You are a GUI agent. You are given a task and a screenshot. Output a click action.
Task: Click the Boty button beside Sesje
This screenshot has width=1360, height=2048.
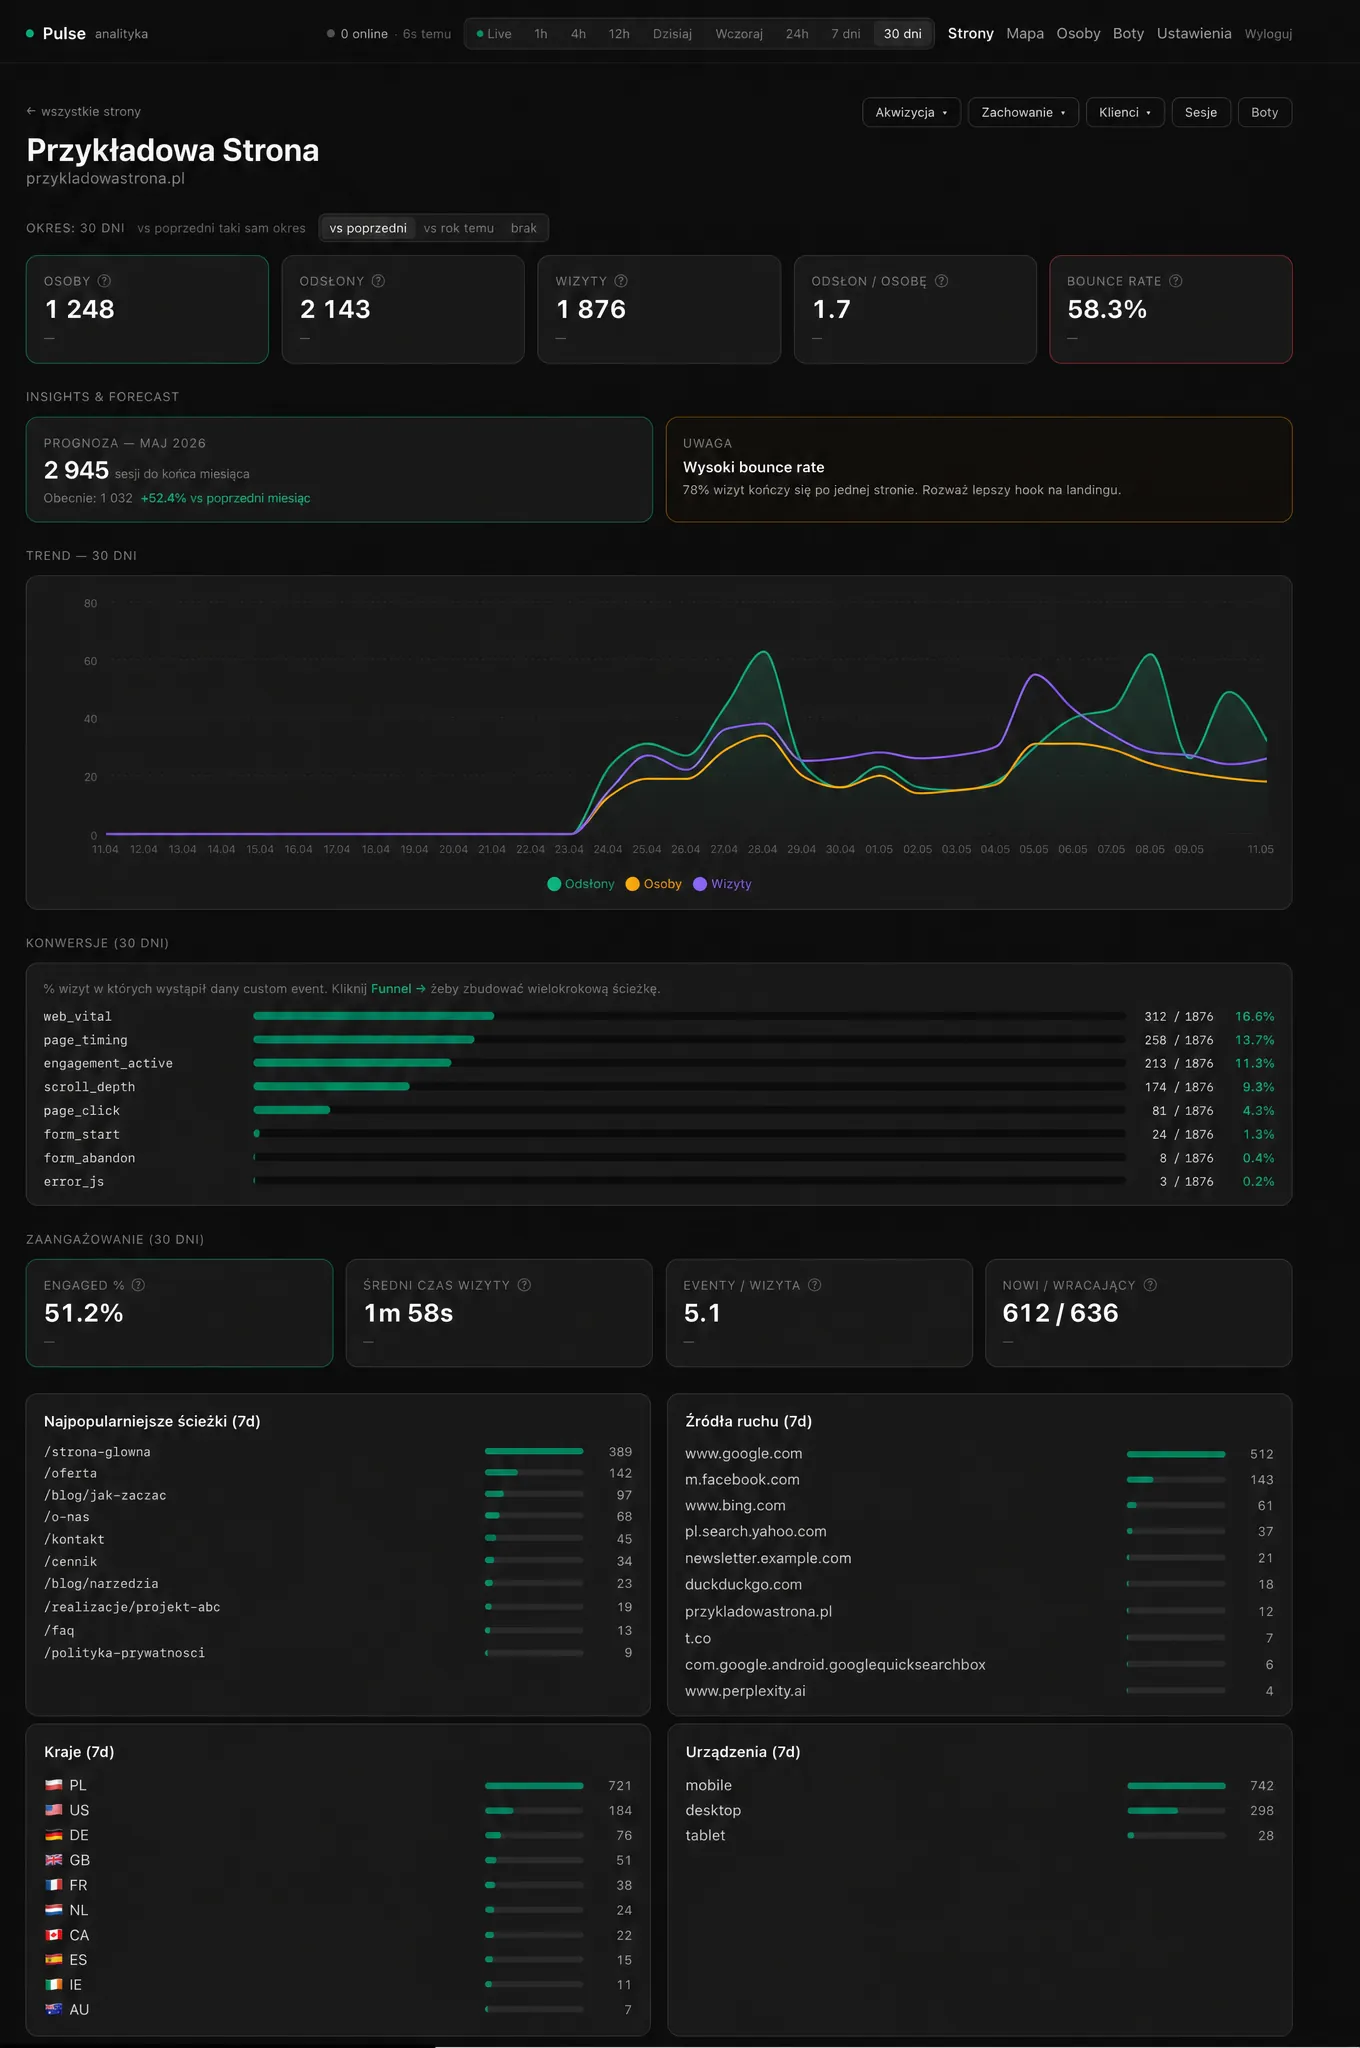(1264, 112)
